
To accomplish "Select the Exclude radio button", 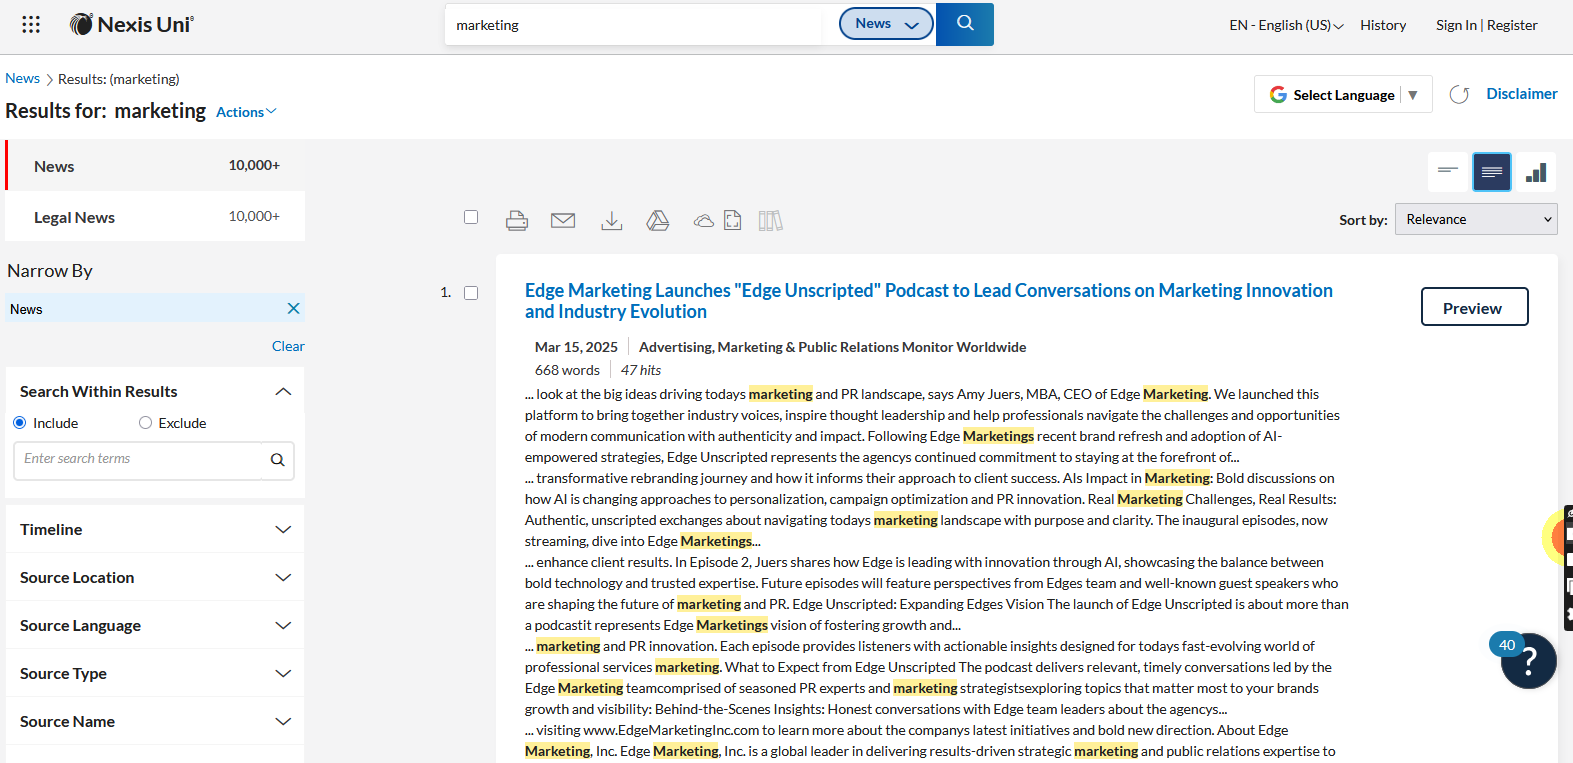I will (x=146, y=423).
